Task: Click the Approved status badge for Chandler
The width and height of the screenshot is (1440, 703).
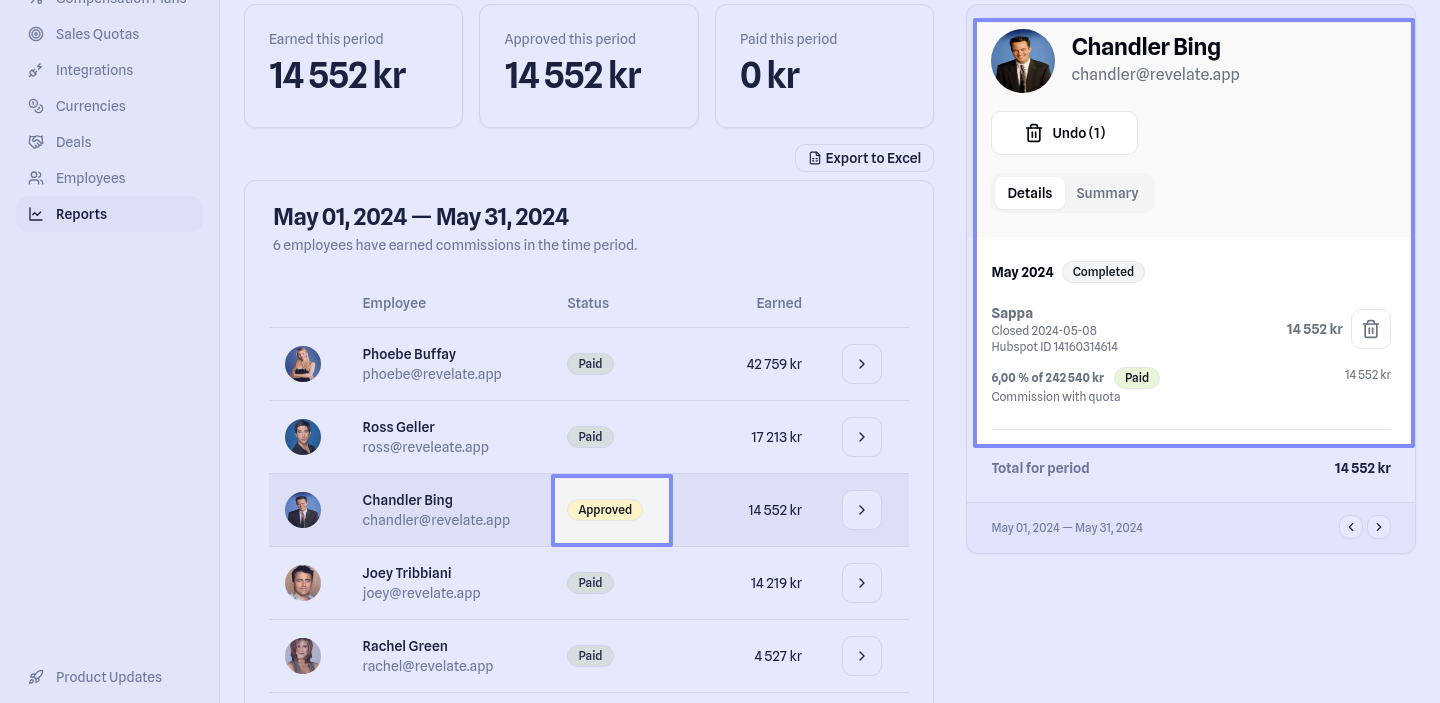Action: 605,510
